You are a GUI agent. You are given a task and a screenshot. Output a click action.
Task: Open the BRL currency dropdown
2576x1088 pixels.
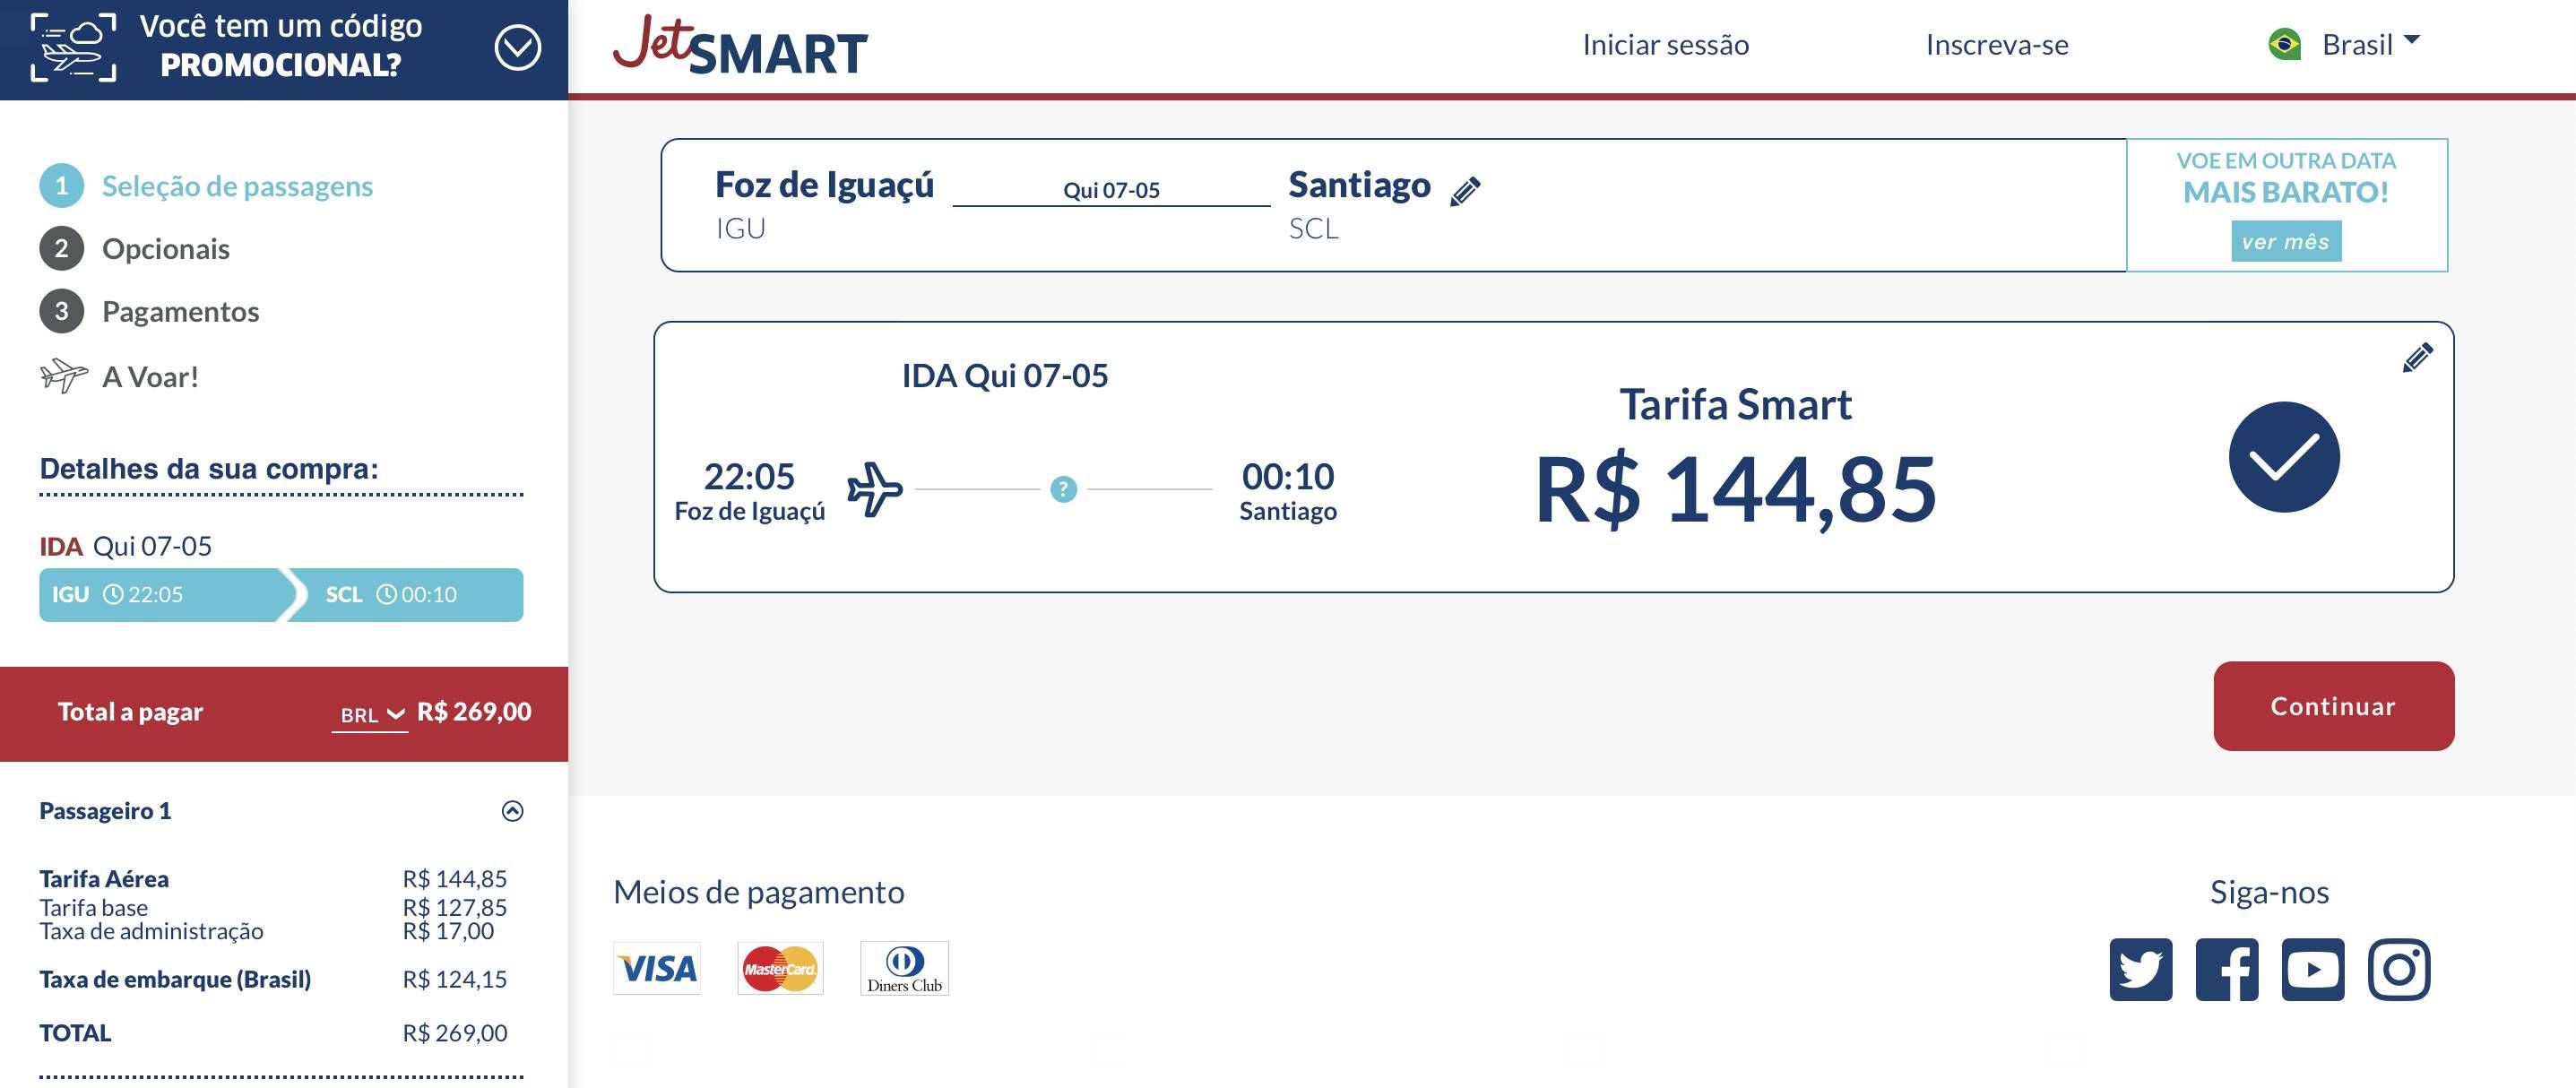pos(370,714)
